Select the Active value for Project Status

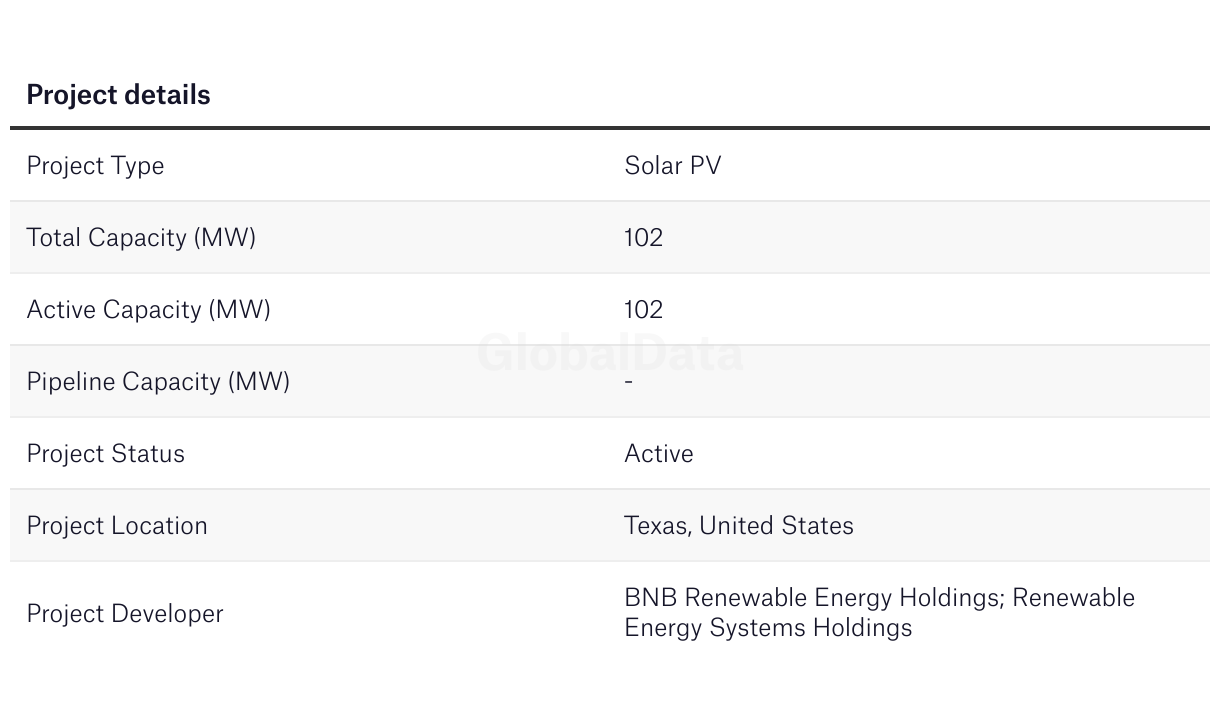tap(658, 454)
